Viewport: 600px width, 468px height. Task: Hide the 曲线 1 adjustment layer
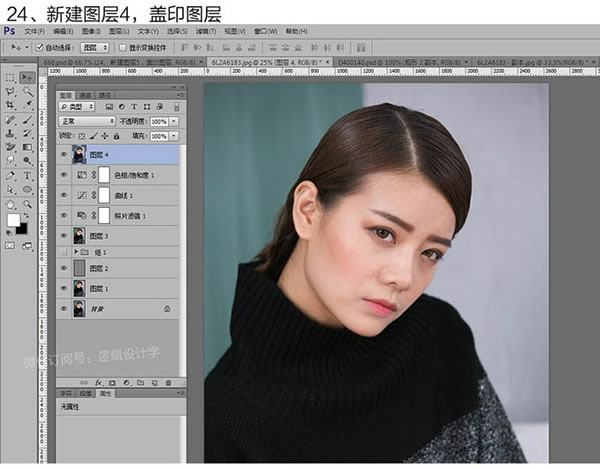tap(64, 195)
